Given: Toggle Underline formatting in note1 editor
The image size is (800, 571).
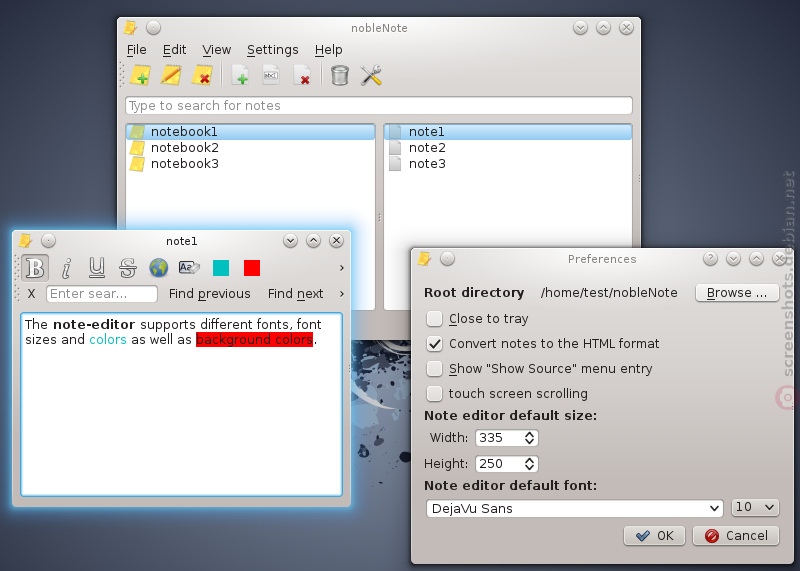Looking at the screenshot, I should click(97, 268).
